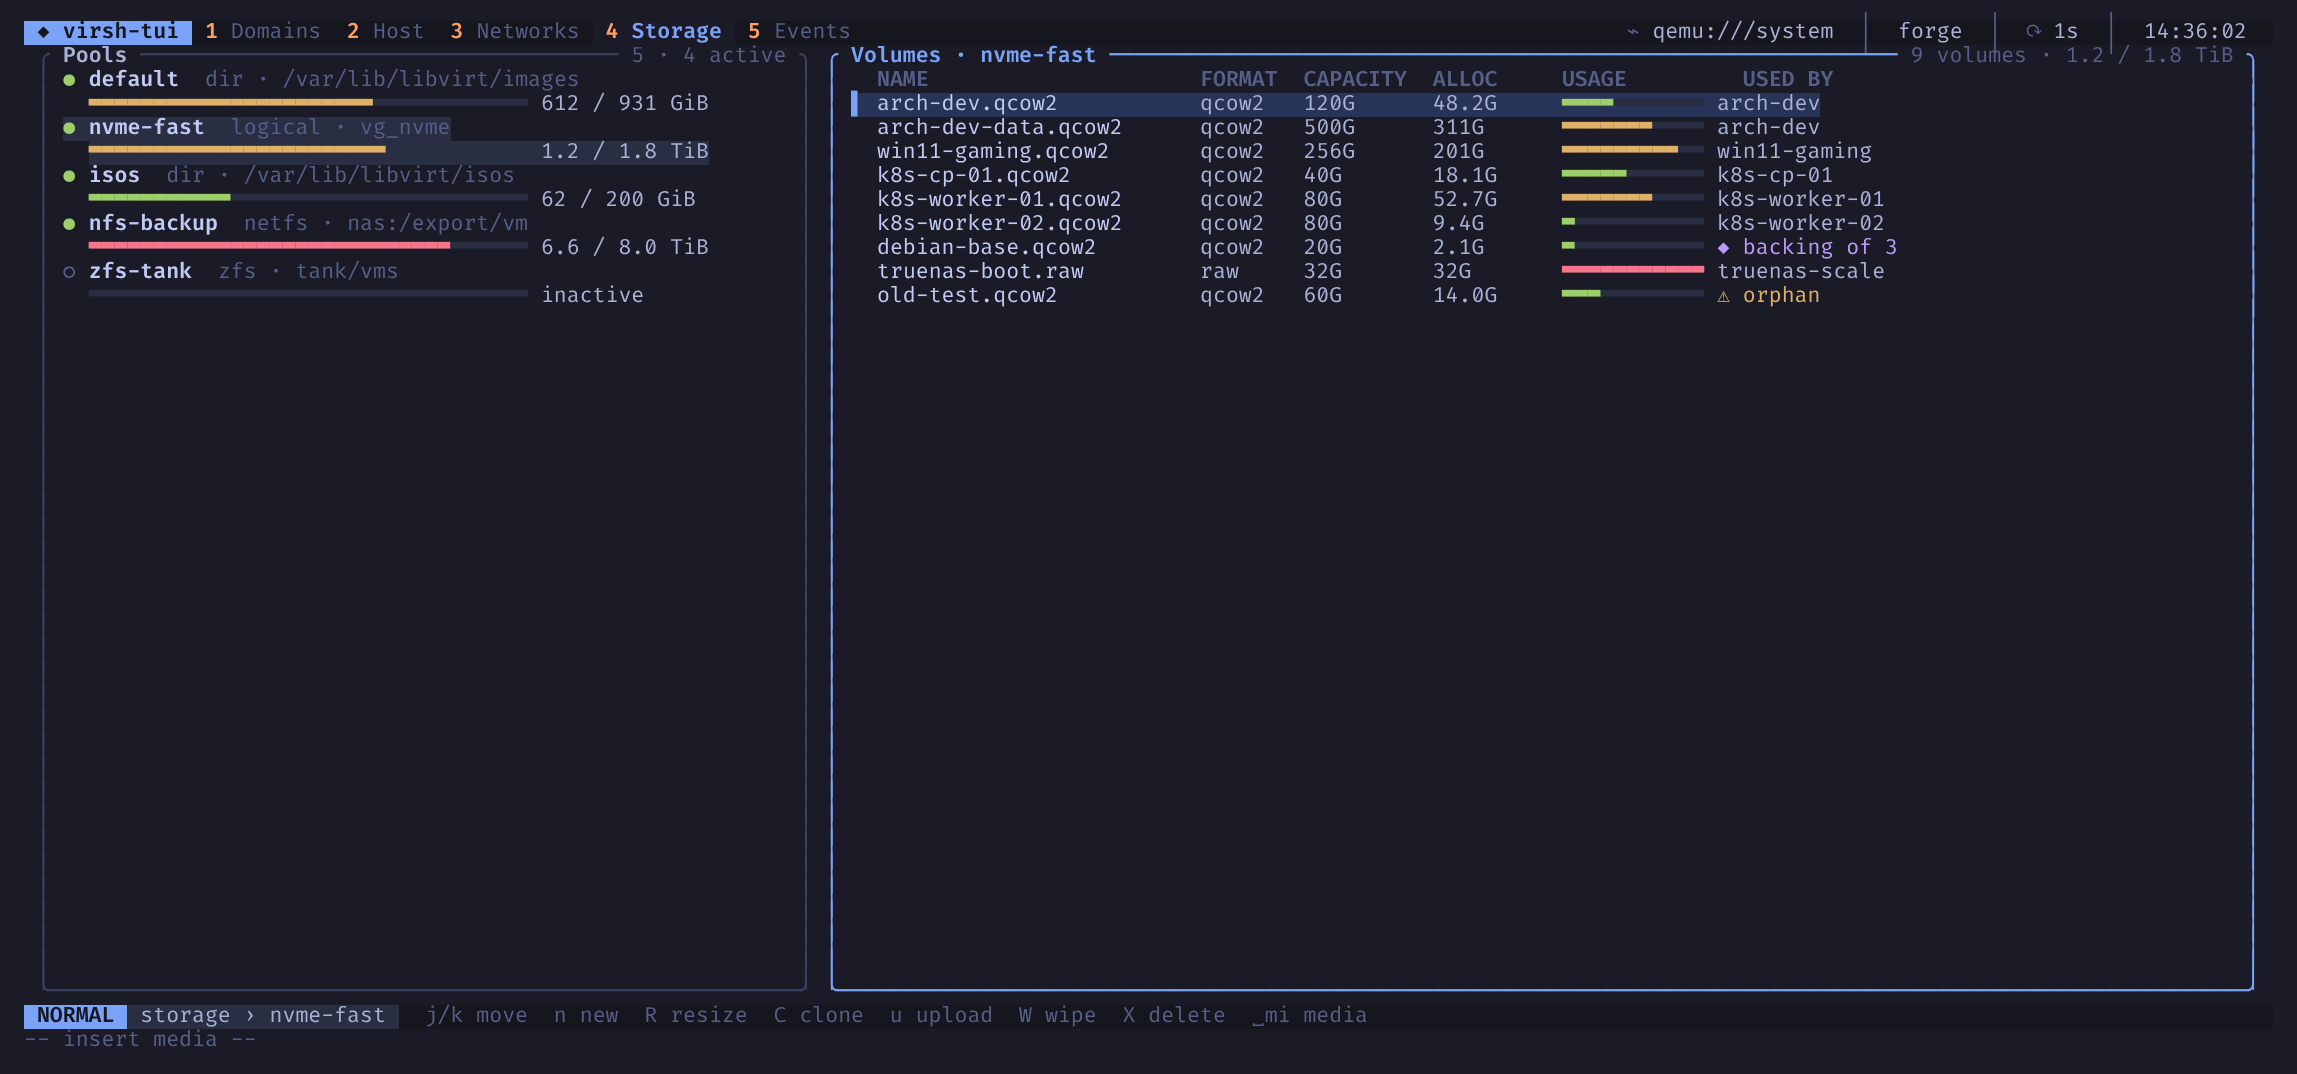Click the hollow inactive dot for zfs-tank pool
The height and width of the screenshot is (1074, 2297).
click(x=69, y=272)
